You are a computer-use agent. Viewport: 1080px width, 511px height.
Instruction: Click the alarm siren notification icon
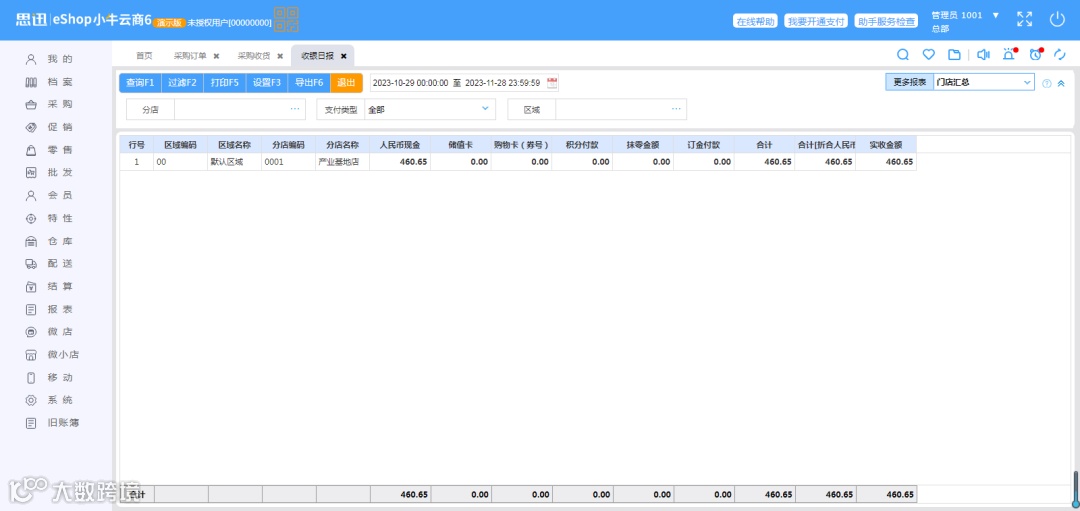click(1010, 54)
